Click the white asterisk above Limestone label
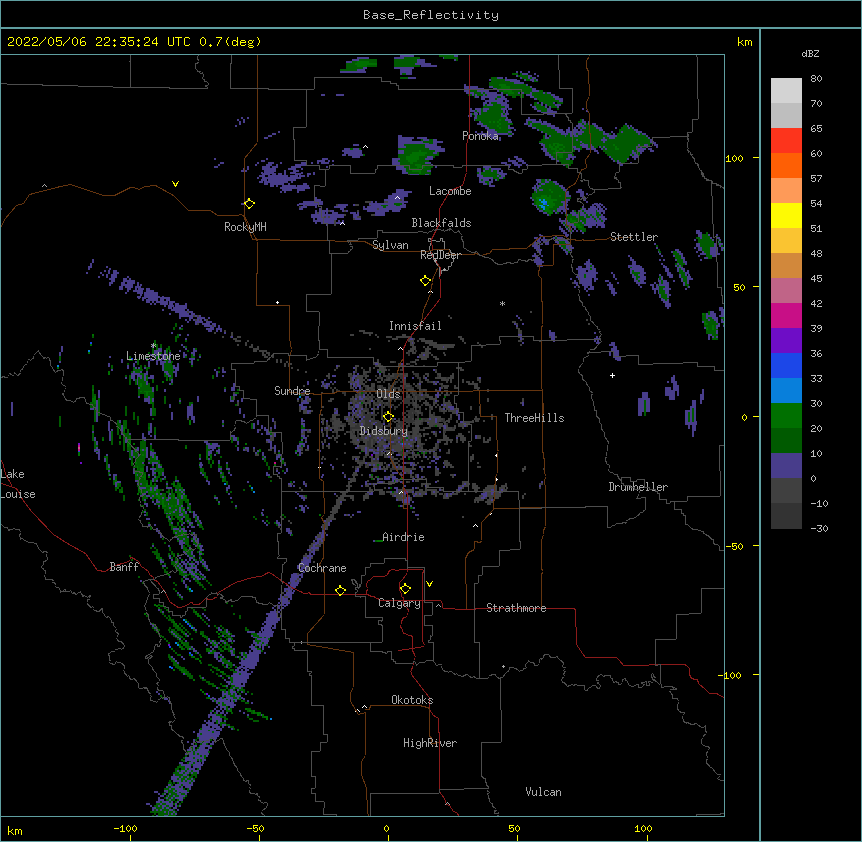Viewport: 862px width, 842px height. pyautogui.click(x=154, y=346)
